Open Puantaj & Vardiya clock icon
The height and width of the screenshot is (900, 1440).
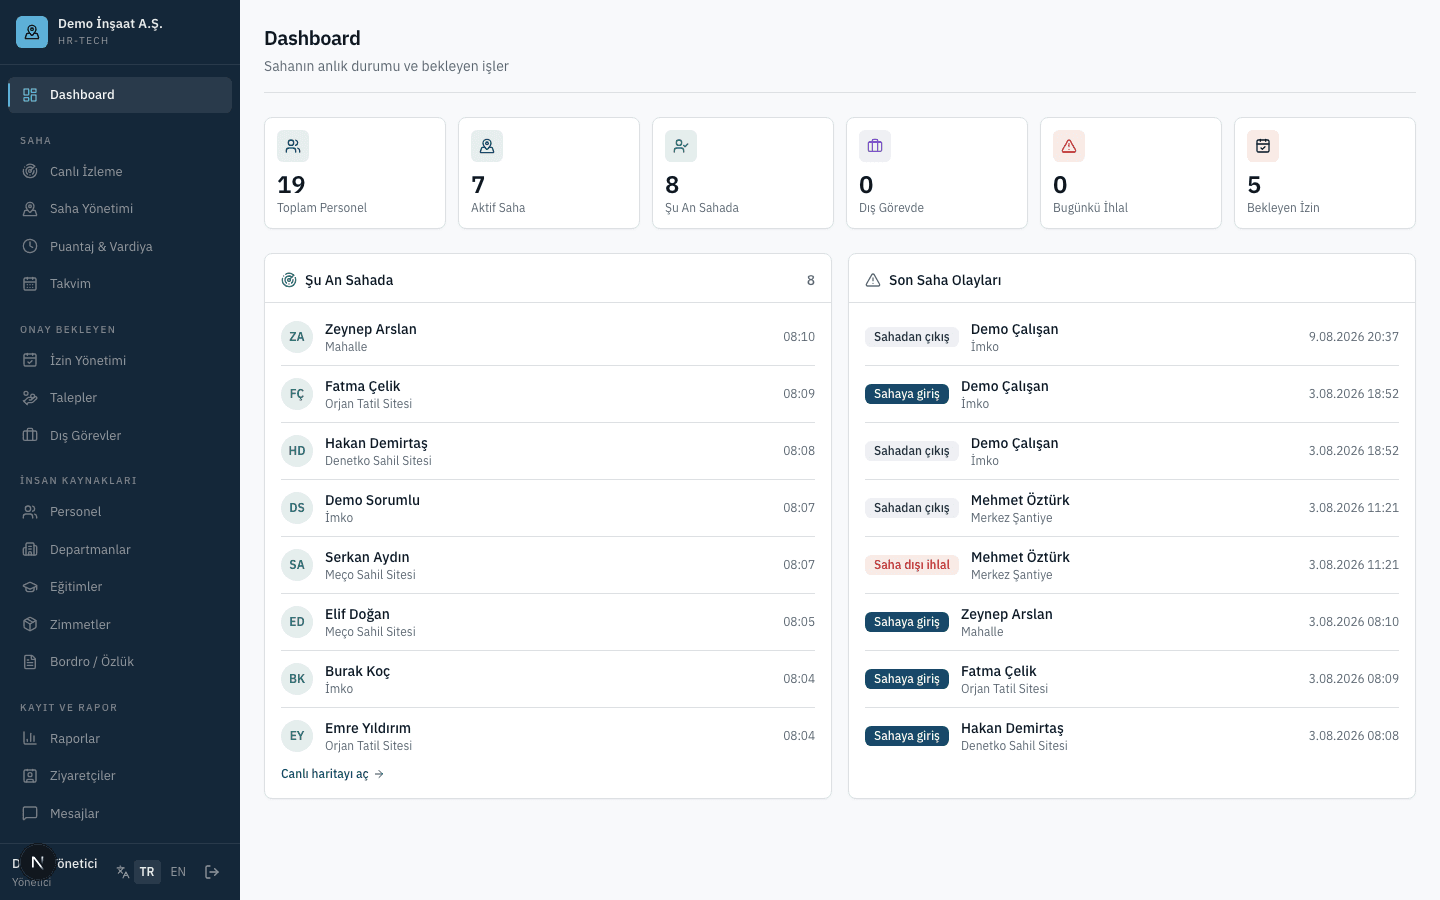(x=30, y=246)
